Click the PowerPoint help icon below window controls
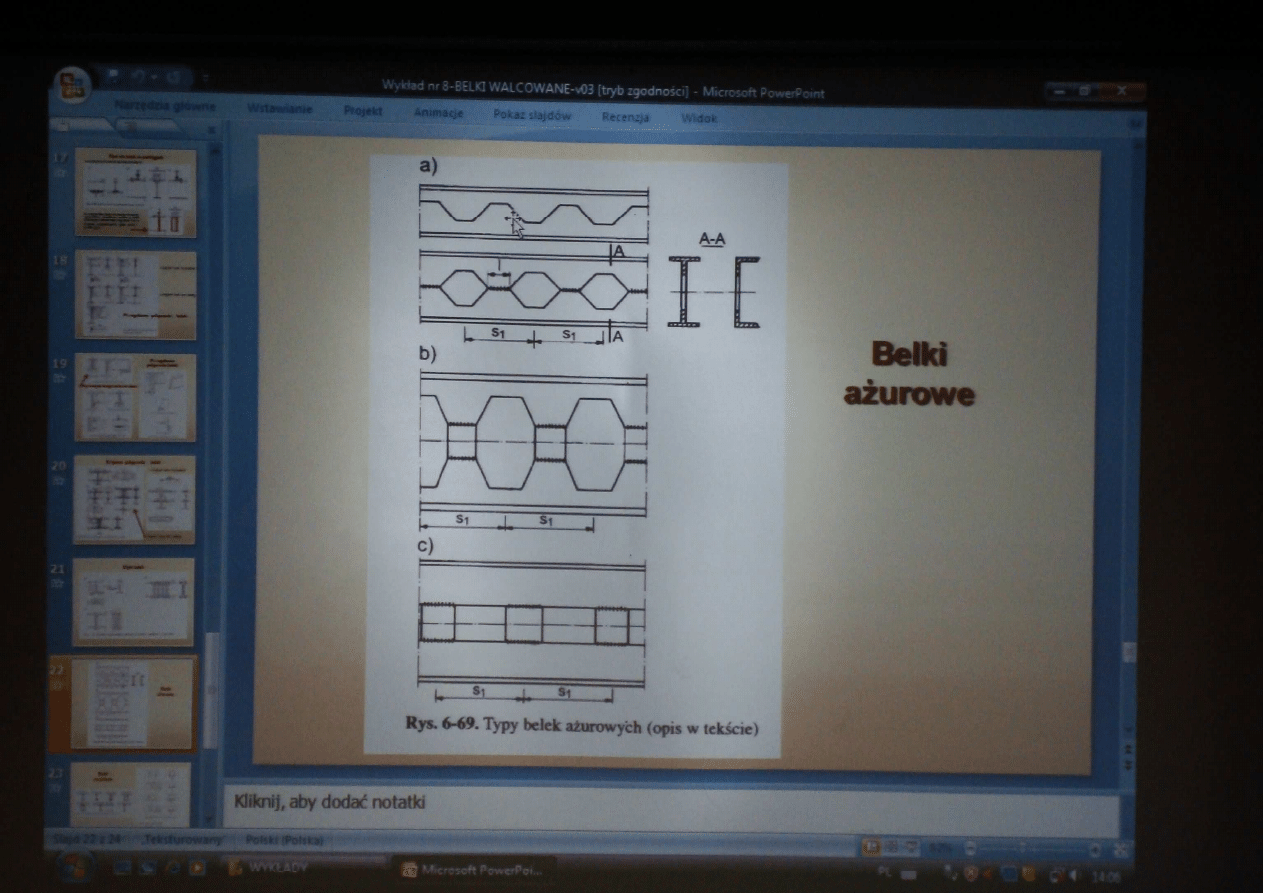This screenshot has height=893, width=1263. pyautogui.click(x=1133, y=122)
